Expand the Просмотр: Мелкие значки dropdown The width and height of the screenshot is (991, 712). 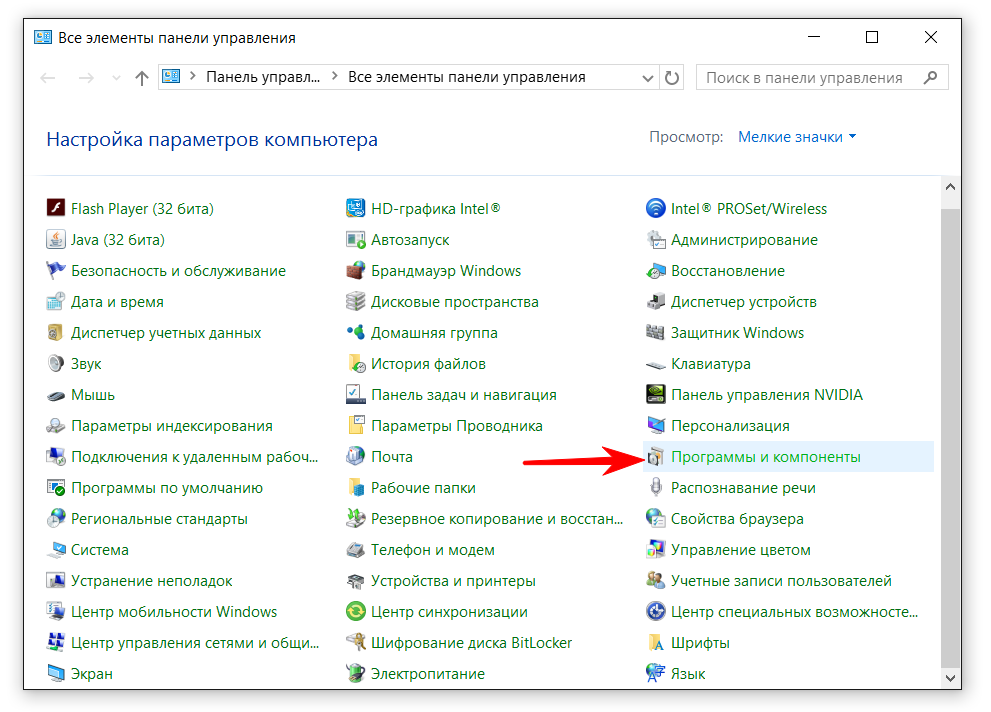coord(797,137)
